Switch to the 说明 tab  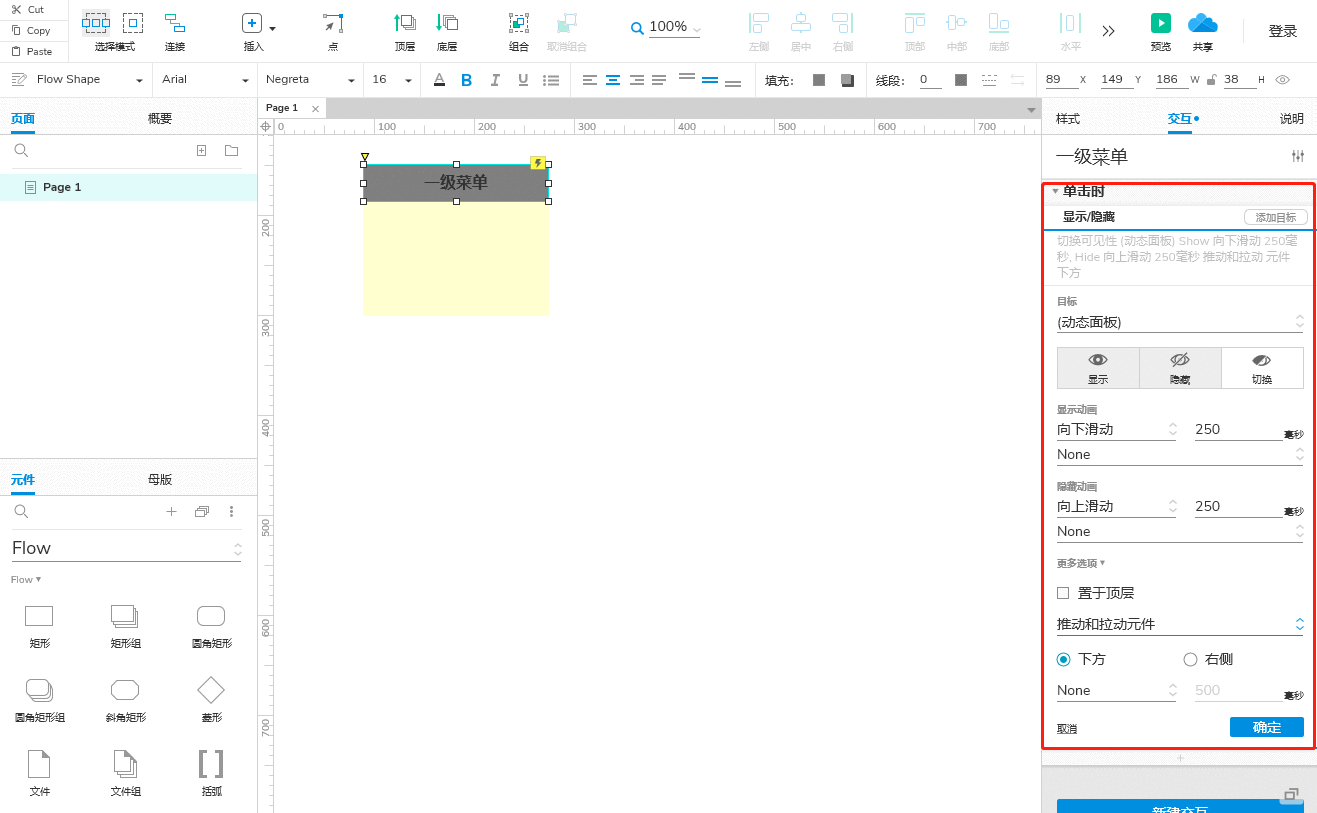1292,119
